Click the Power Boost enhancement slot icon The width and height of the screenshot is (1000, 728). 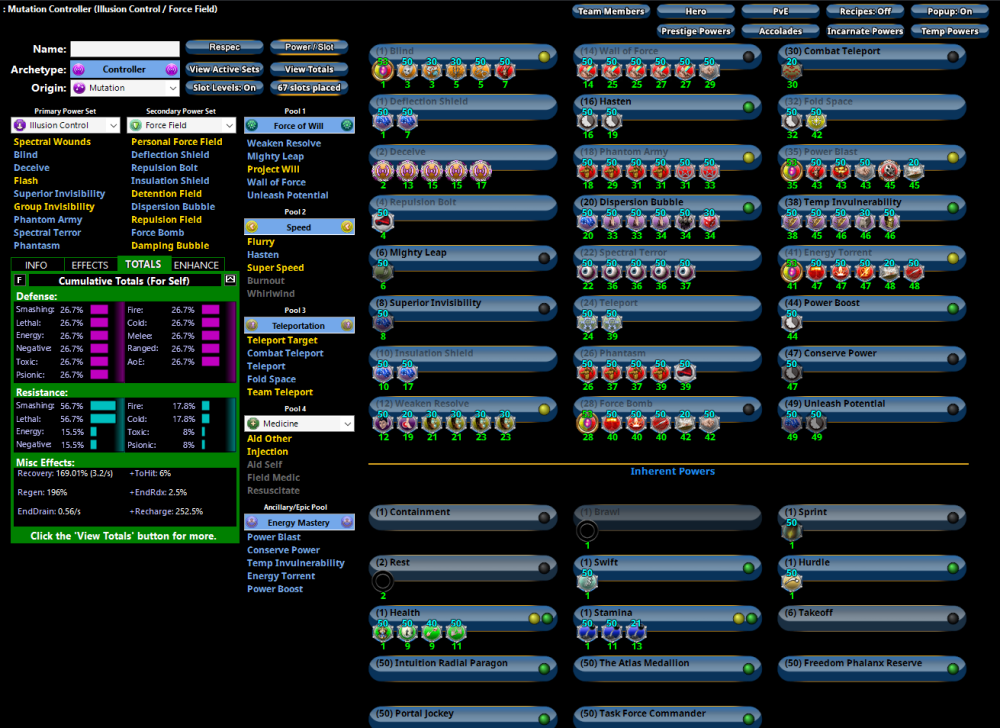tap(791, 322)
